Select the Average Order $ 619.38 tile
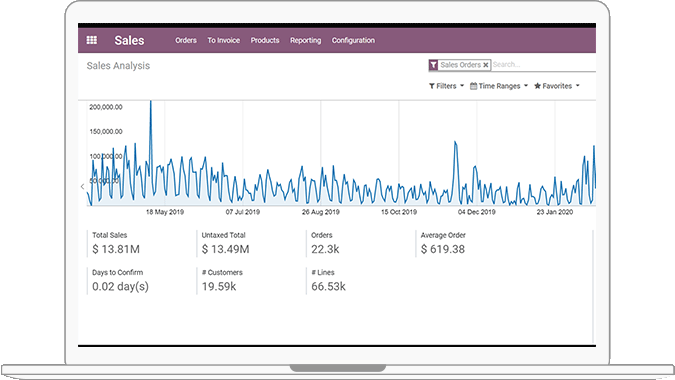Viewport: 675px width, 380px height. pyautogui.click(x=443, y=244)
